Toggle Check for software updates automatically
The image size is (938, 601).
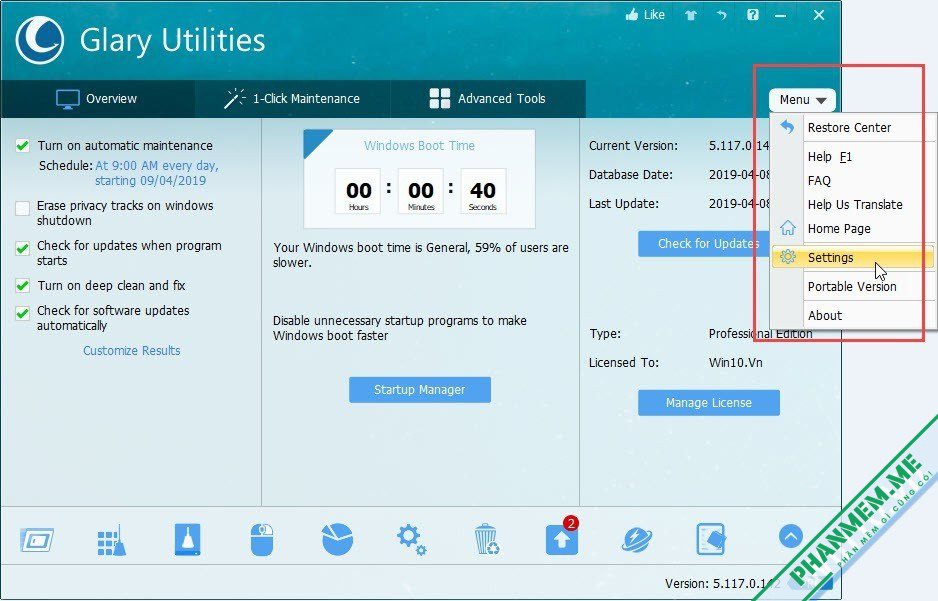point(23,313)
